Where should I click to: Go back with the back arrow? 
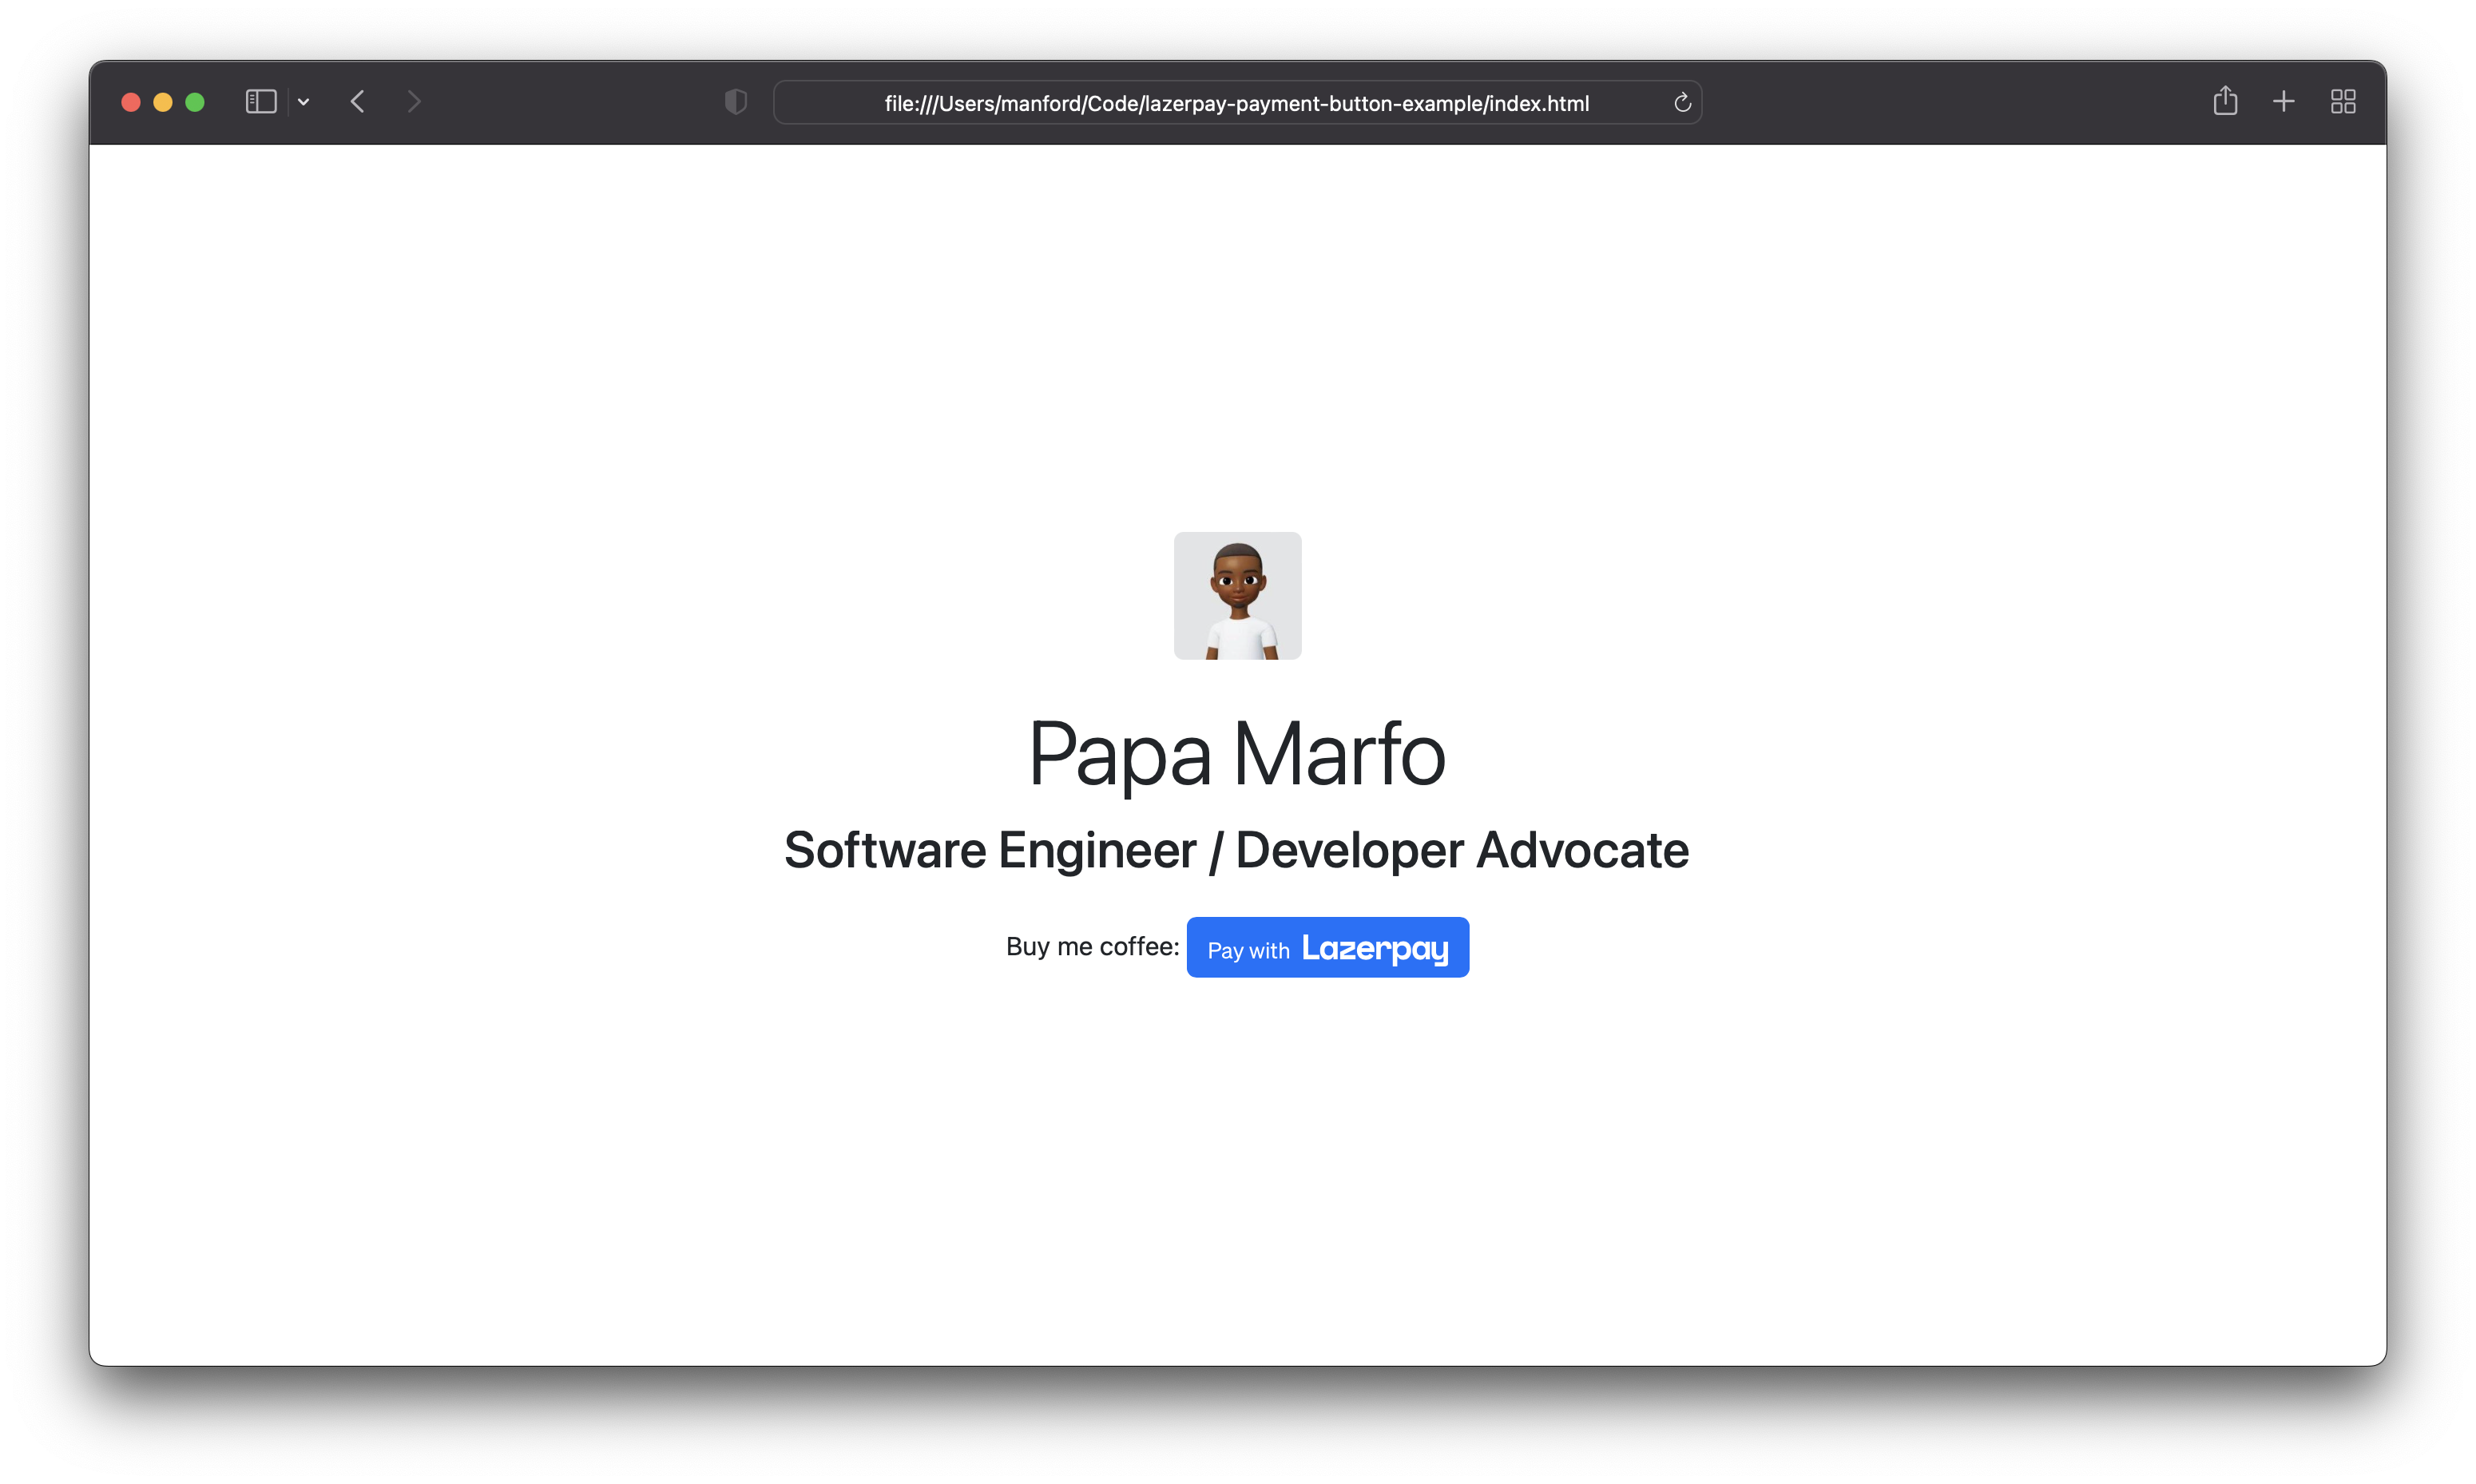358,102
